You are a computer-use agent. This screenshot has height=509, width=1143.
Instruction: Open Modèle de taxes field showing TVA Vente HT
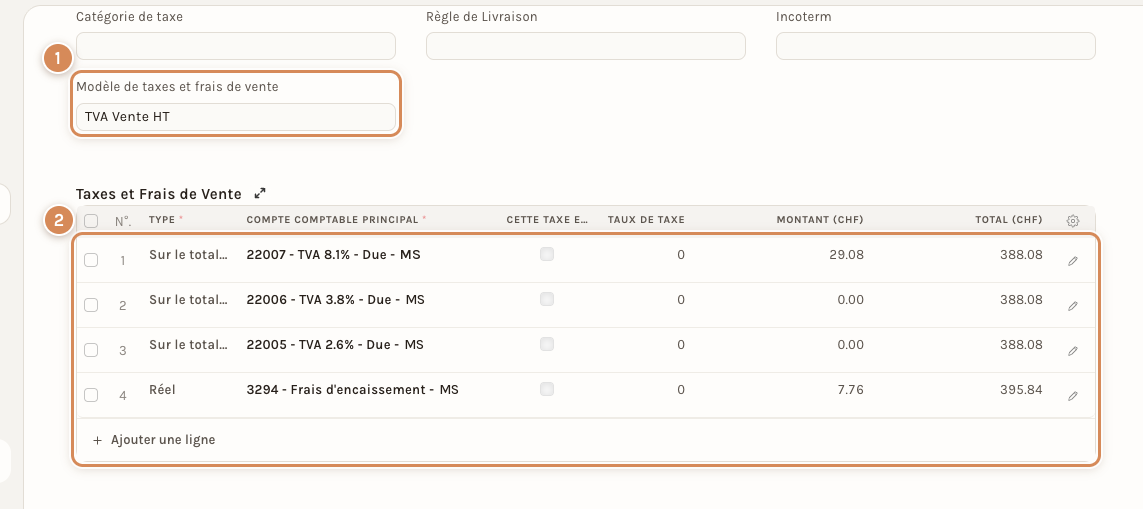point(236,117)
